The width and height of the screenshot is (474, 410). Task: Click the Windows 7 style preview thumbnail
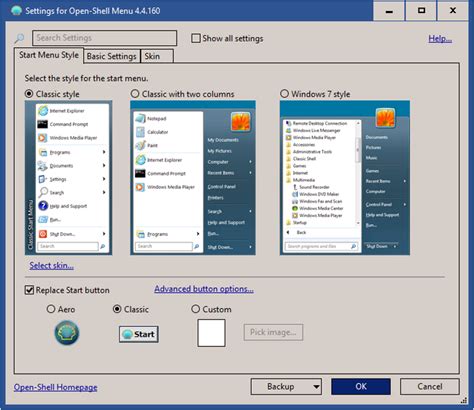[345, 178]
